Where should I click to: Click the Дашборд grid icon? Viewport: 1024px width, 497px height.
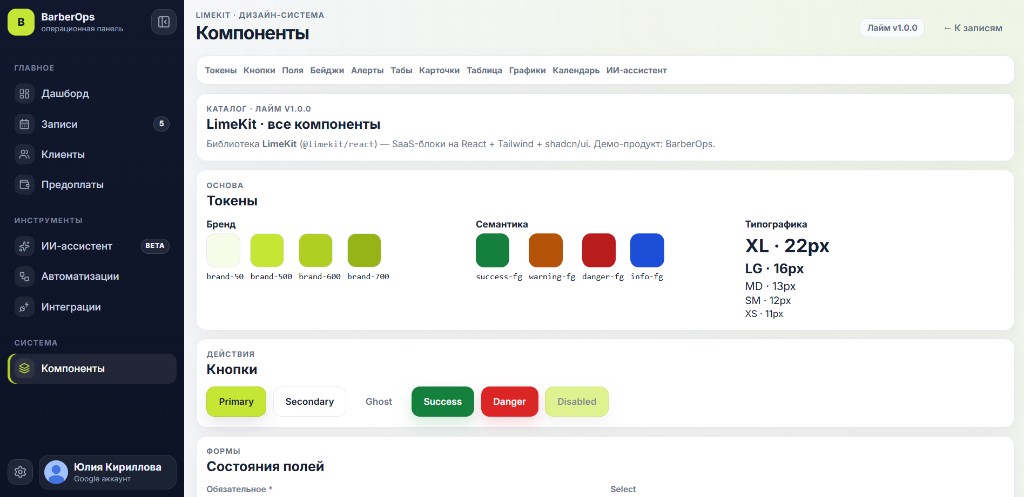pyautogui.click(x=24, y=93)
